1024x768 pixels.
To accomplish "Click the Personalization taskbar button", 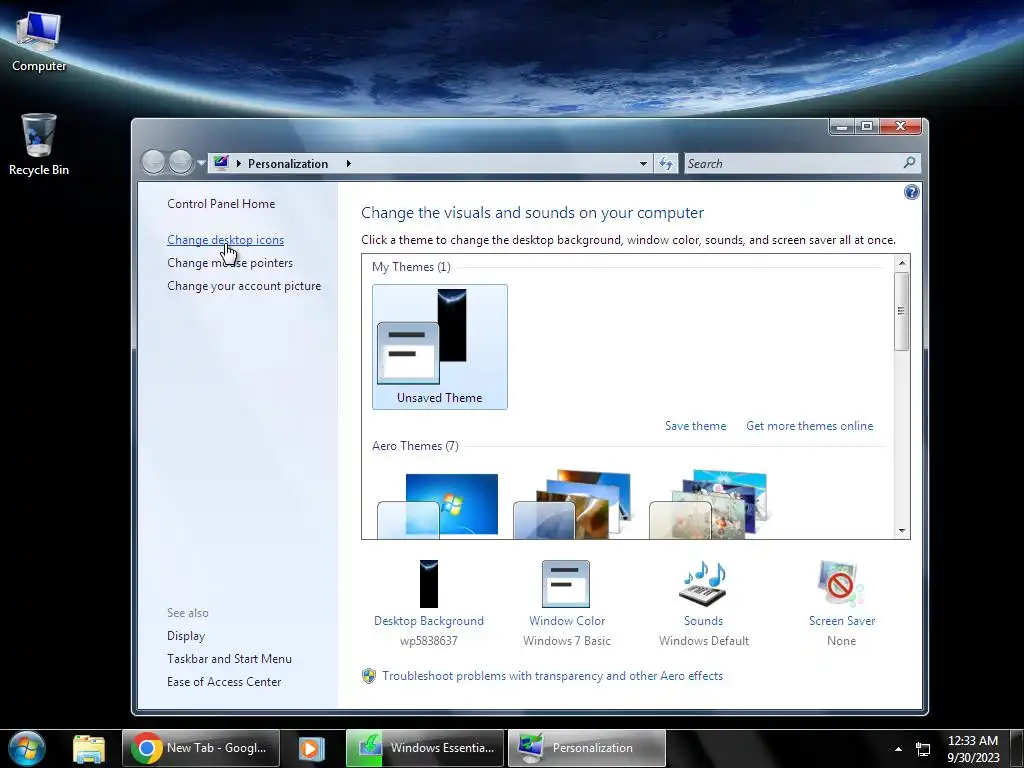I will (586, 748).
